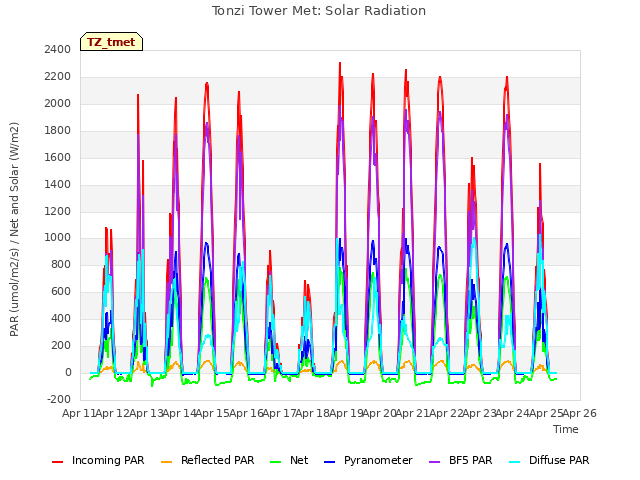Click the 1200 y-axis tick label
This screenshot has height=480, width=640.
click(x=58, y=211)
